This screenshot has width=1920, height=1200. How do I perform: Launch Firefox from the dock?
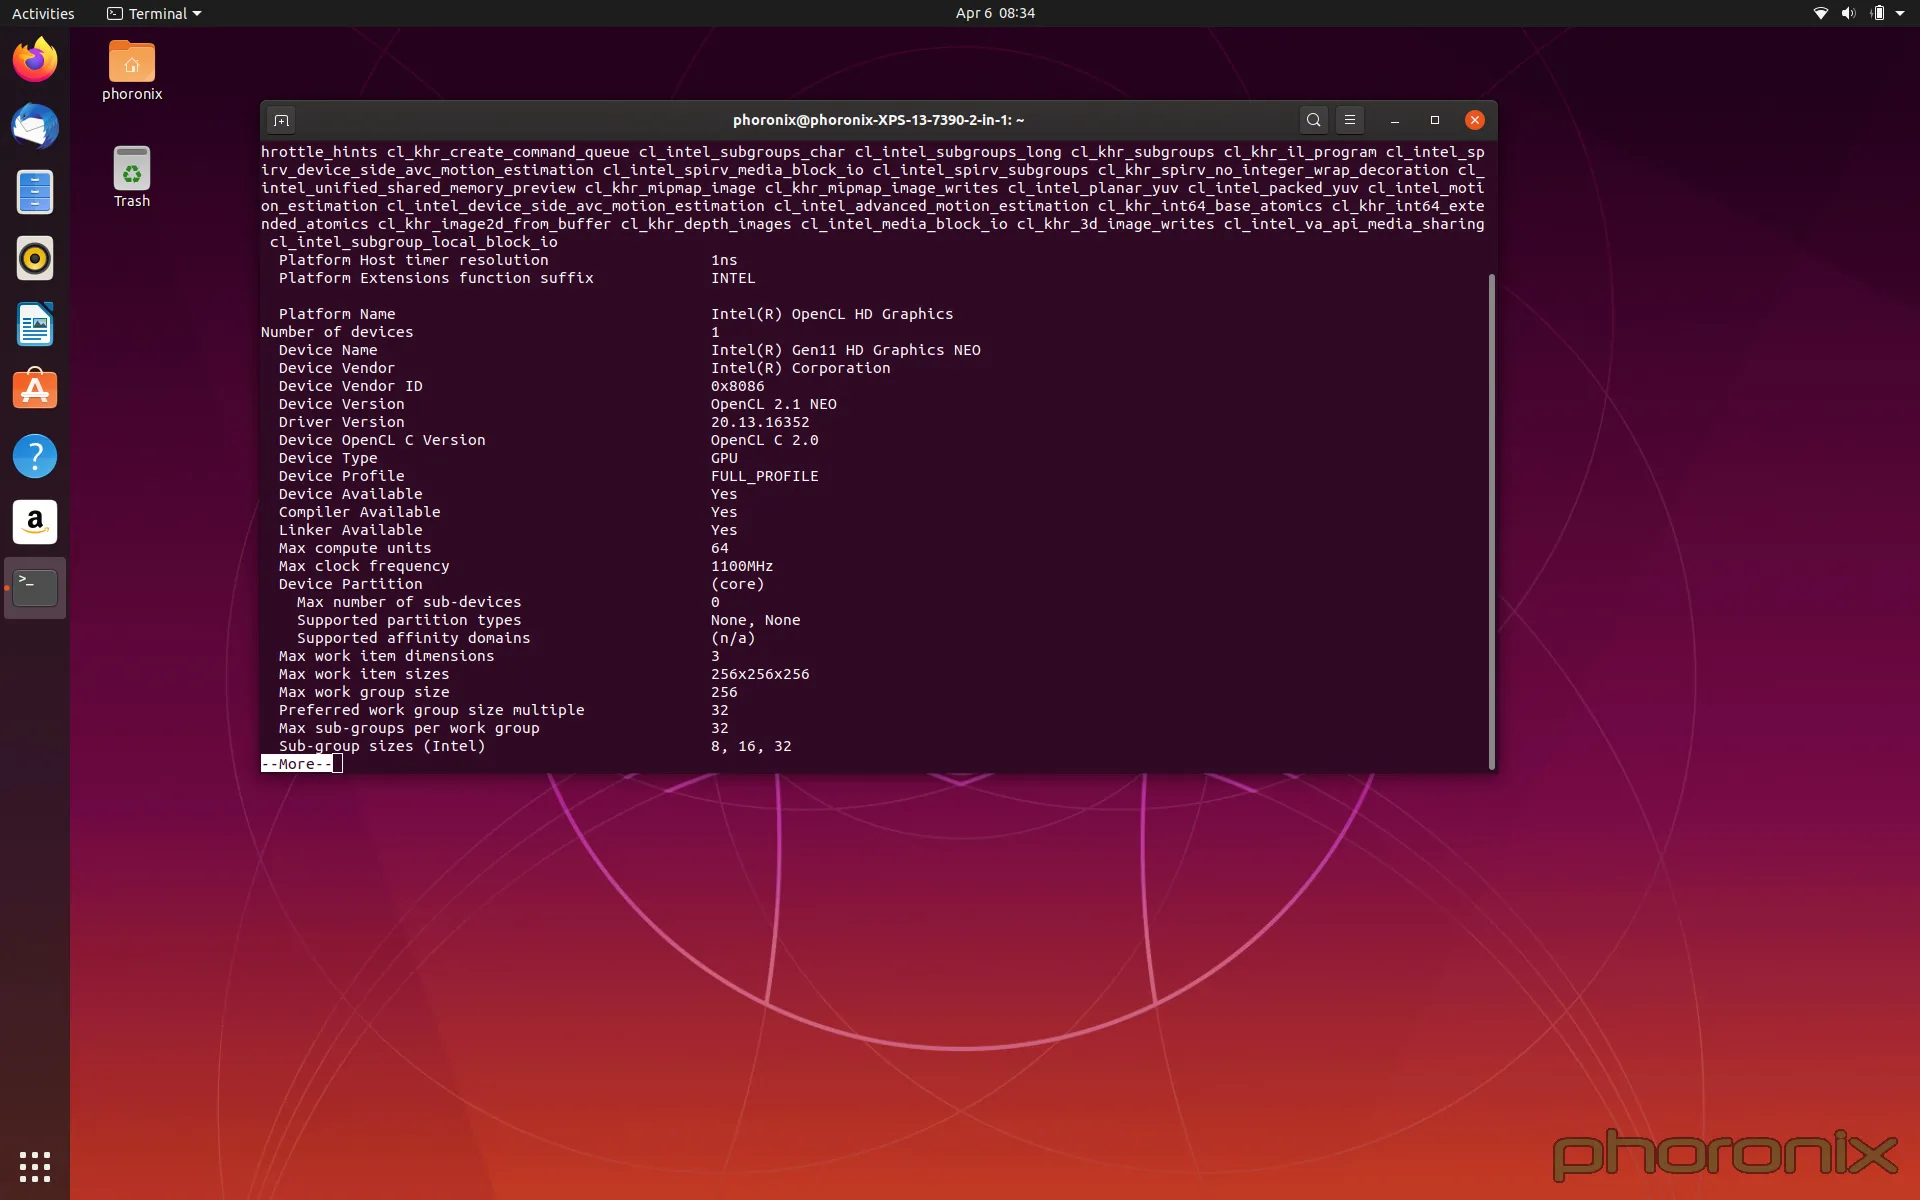tap(35, 61)
